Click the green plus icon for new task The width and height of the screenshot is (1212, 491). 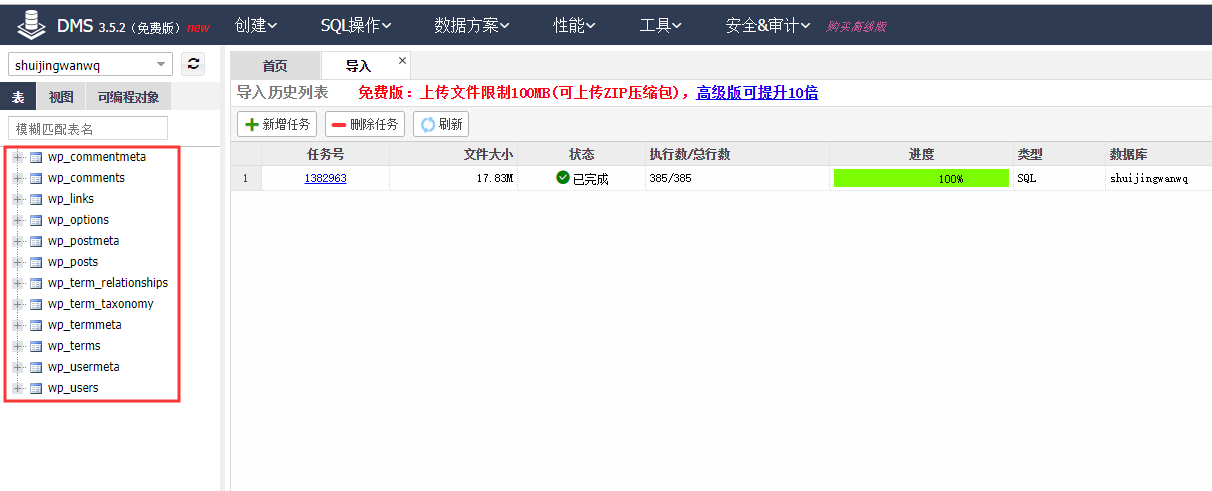(251, 125)
